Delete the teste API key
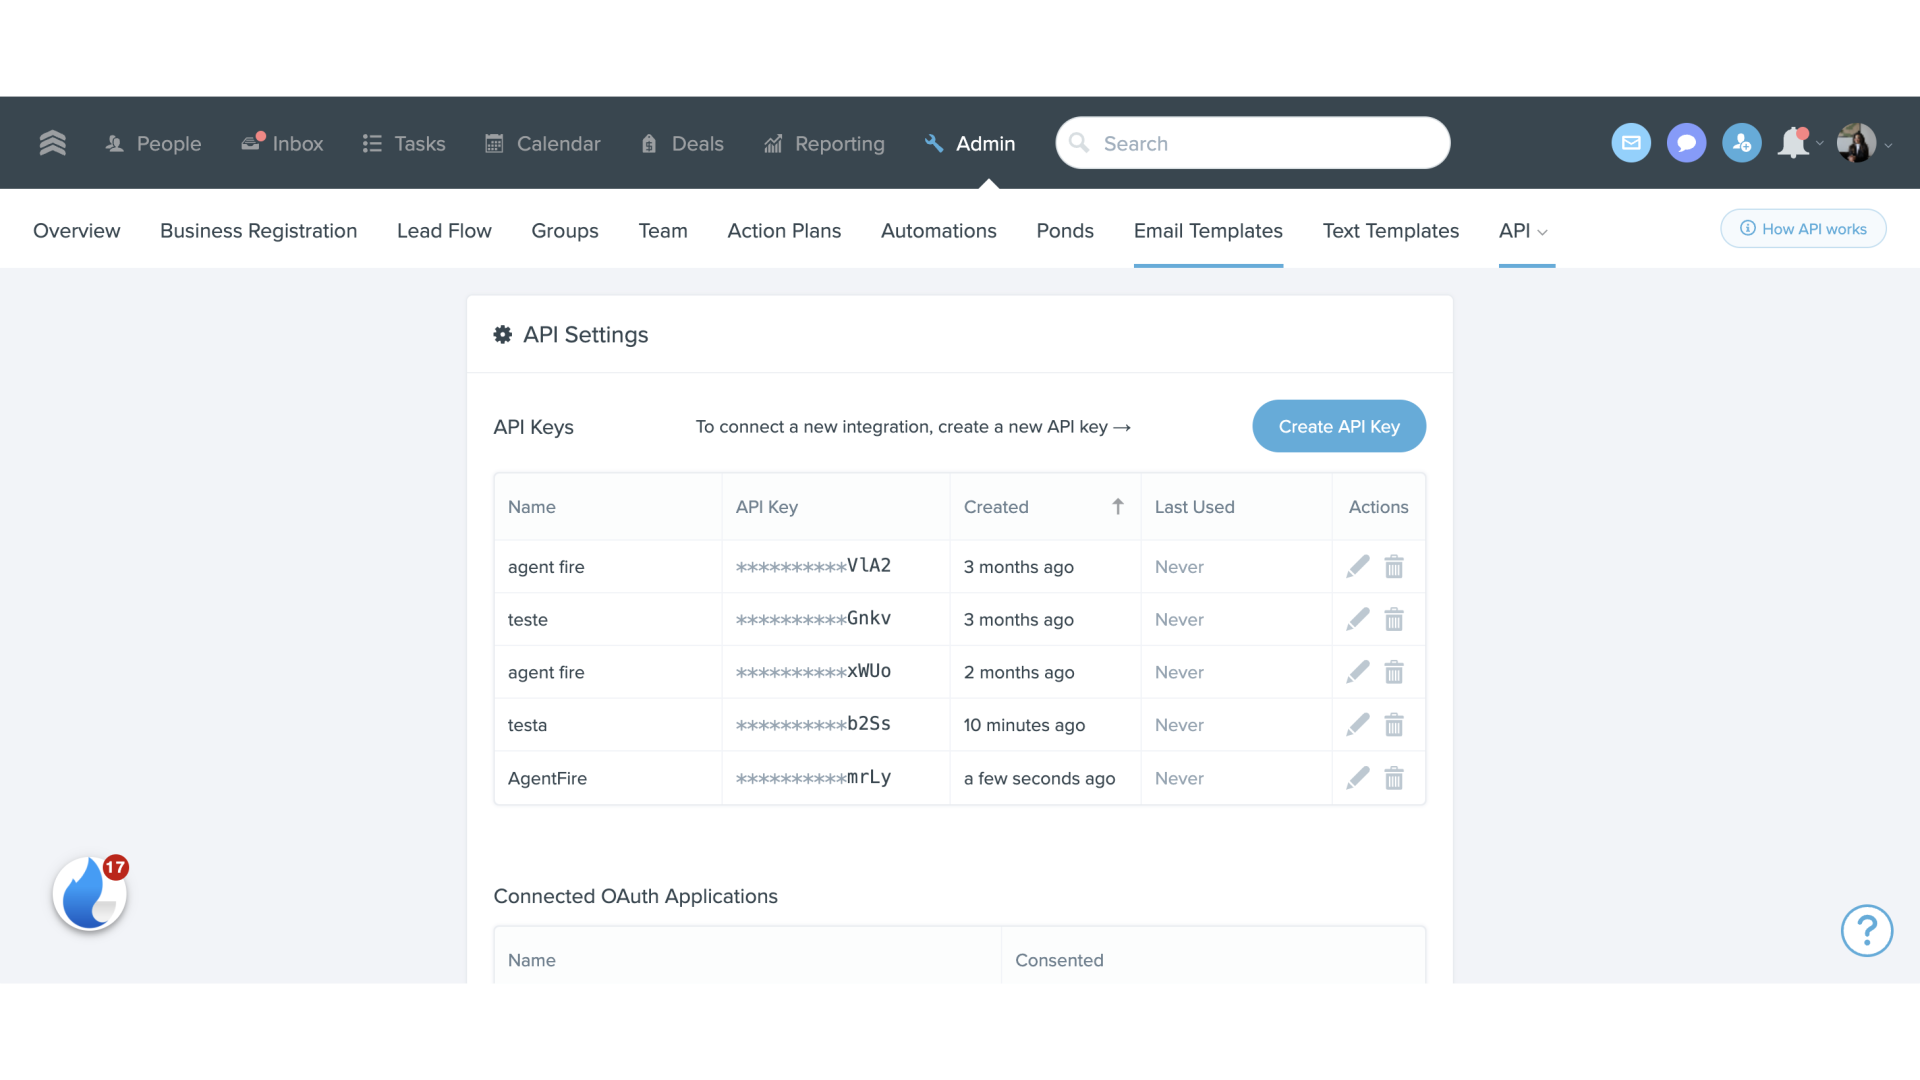This screenshot has height=1080, width=1920. [x=1394, y=620]
